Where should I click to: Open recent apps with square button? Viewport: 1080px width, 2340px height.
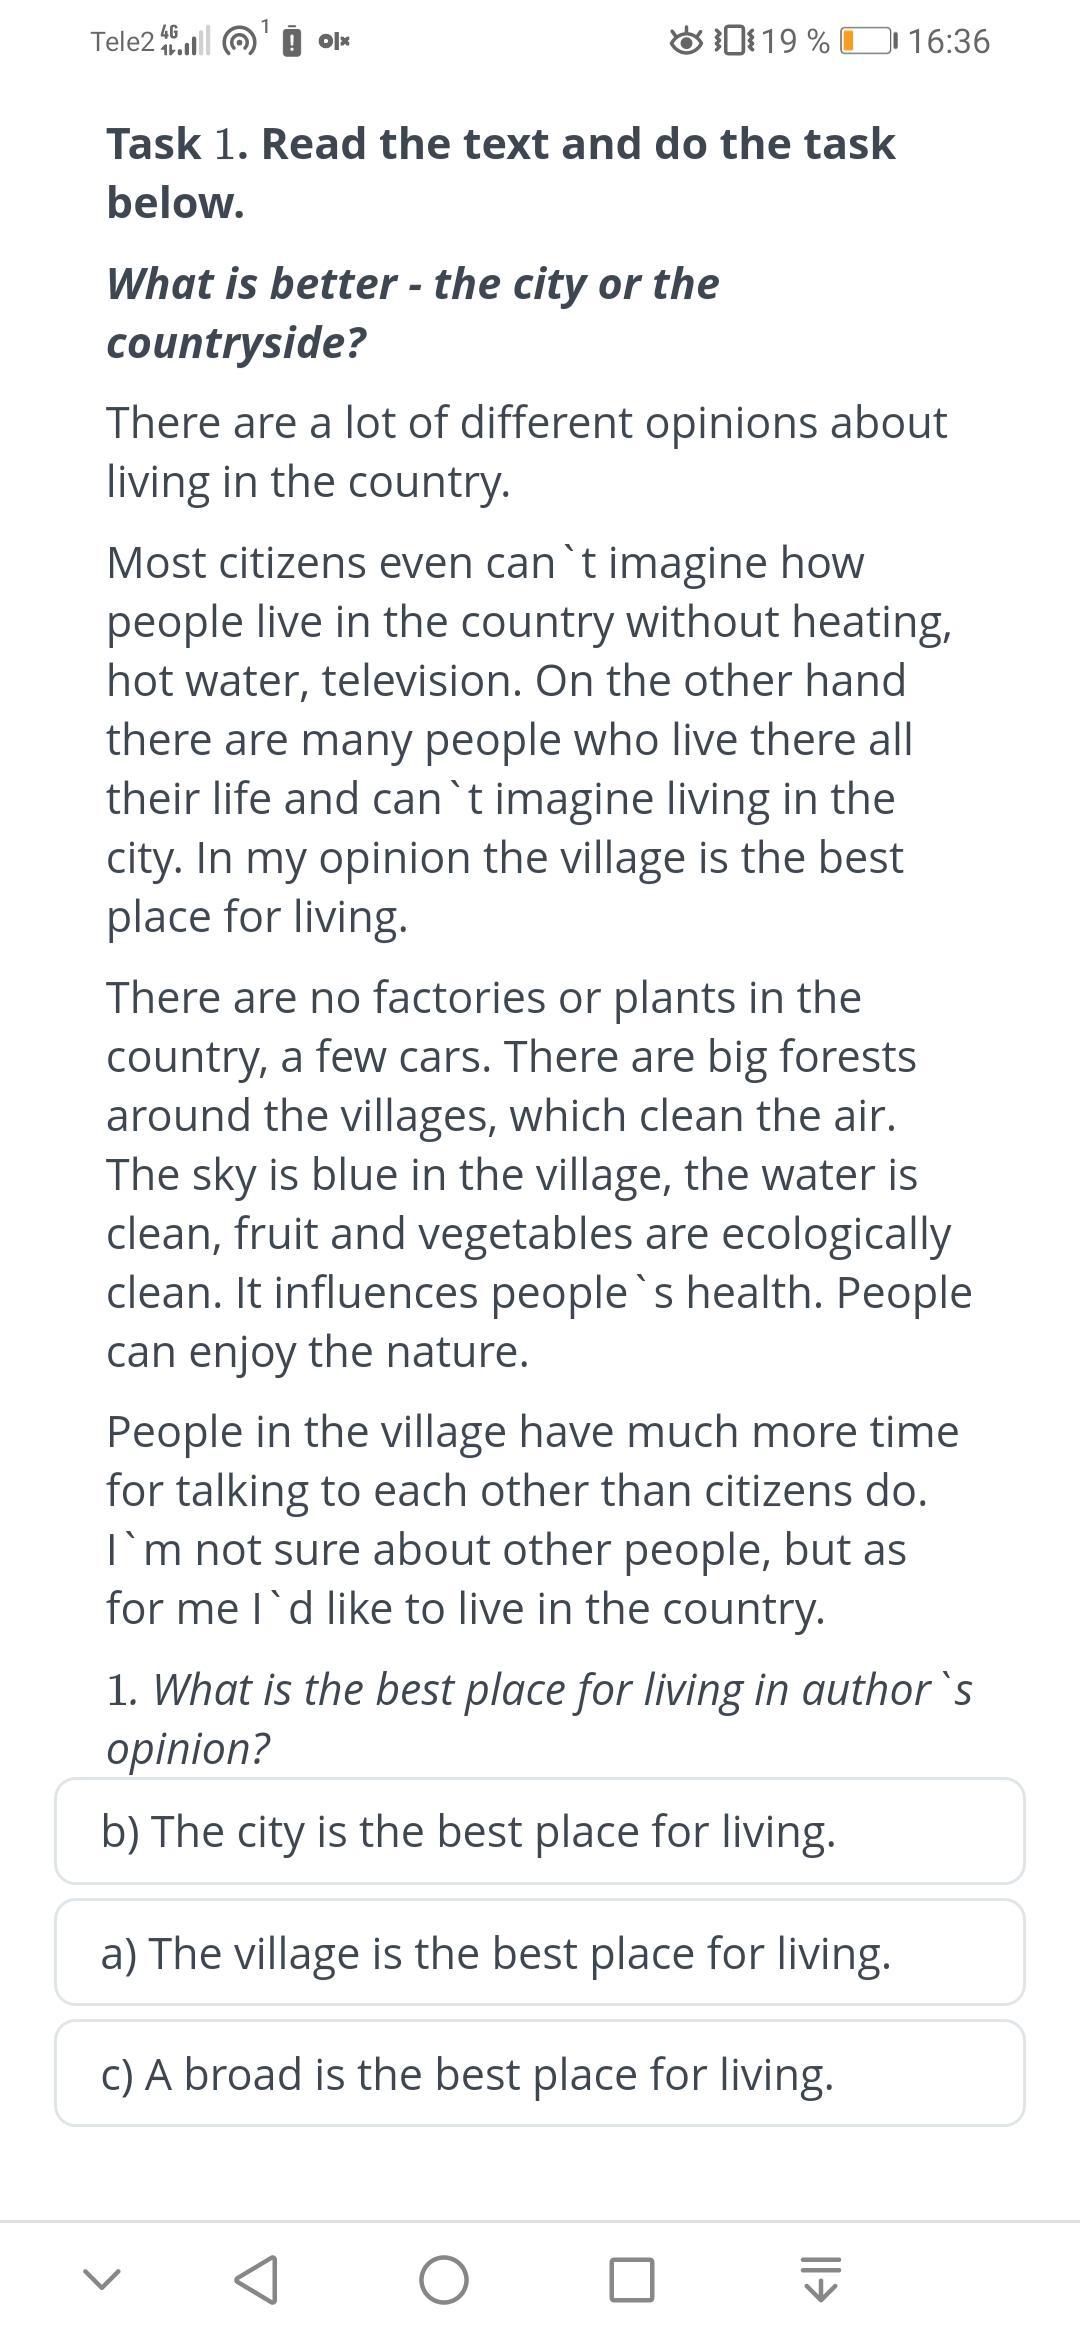click(632, 2280)
